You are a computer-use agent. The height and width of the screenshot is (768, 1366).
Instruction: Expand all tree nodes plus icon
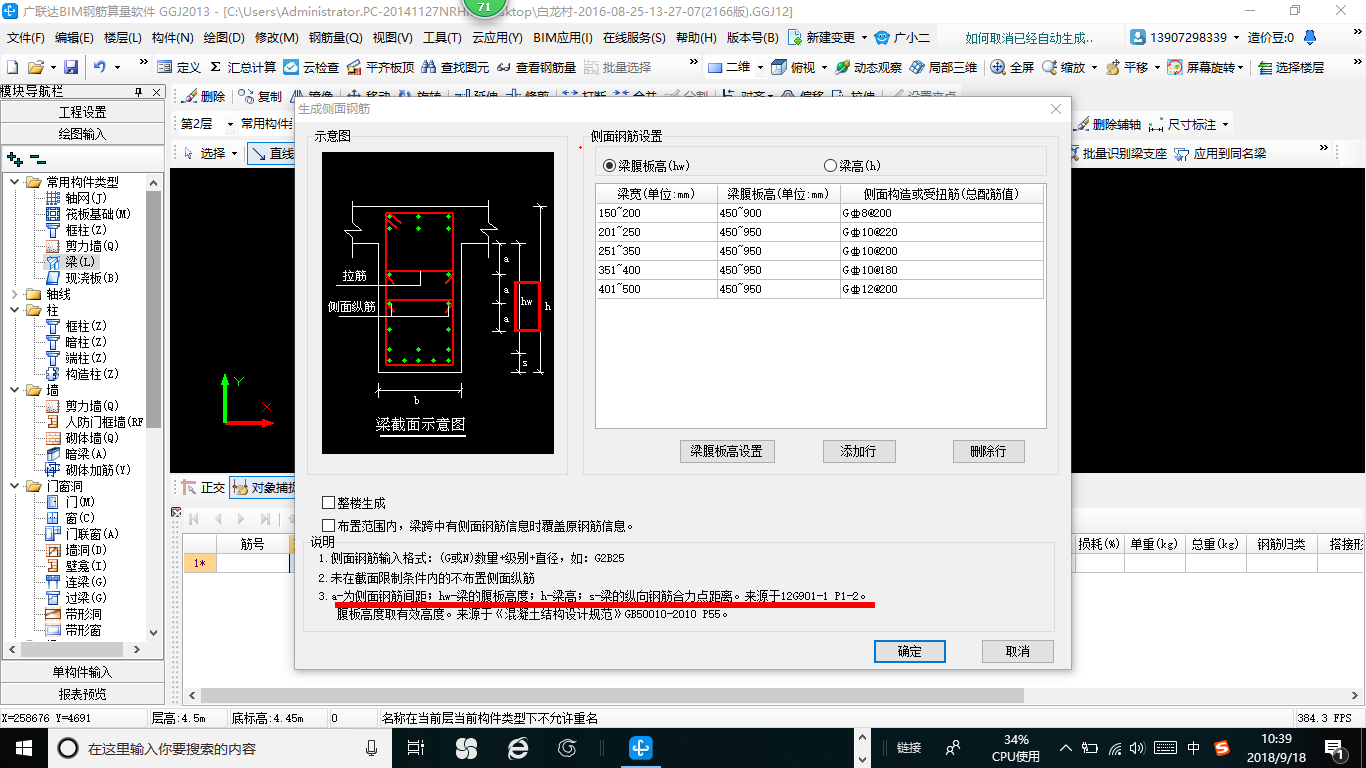(14, 158)
